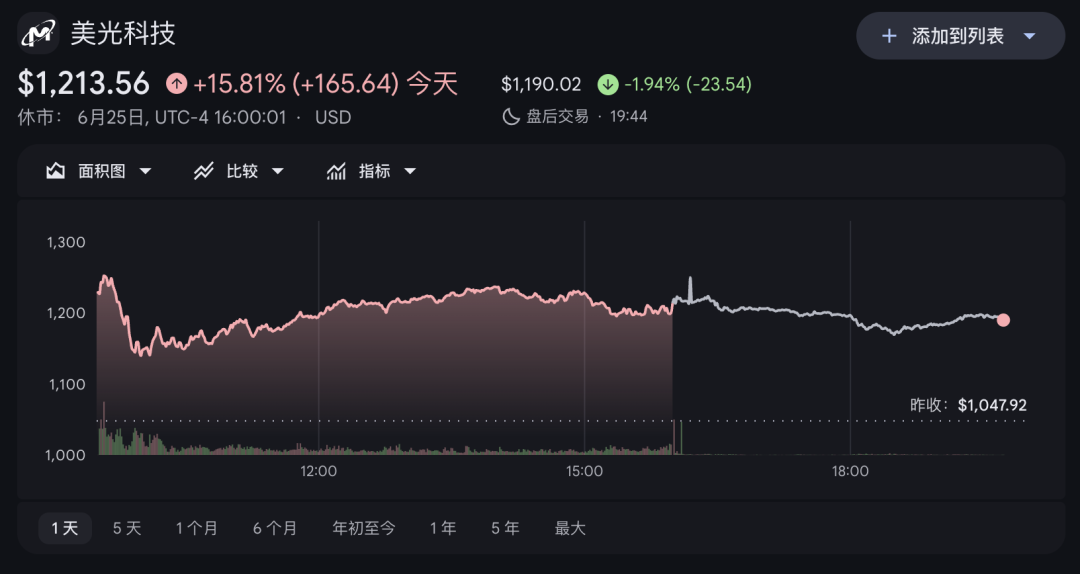Click the indicators bar-chart icon
Image resolution: width=1080 pixels, height=574 pixels.
(x=335, y=171)
